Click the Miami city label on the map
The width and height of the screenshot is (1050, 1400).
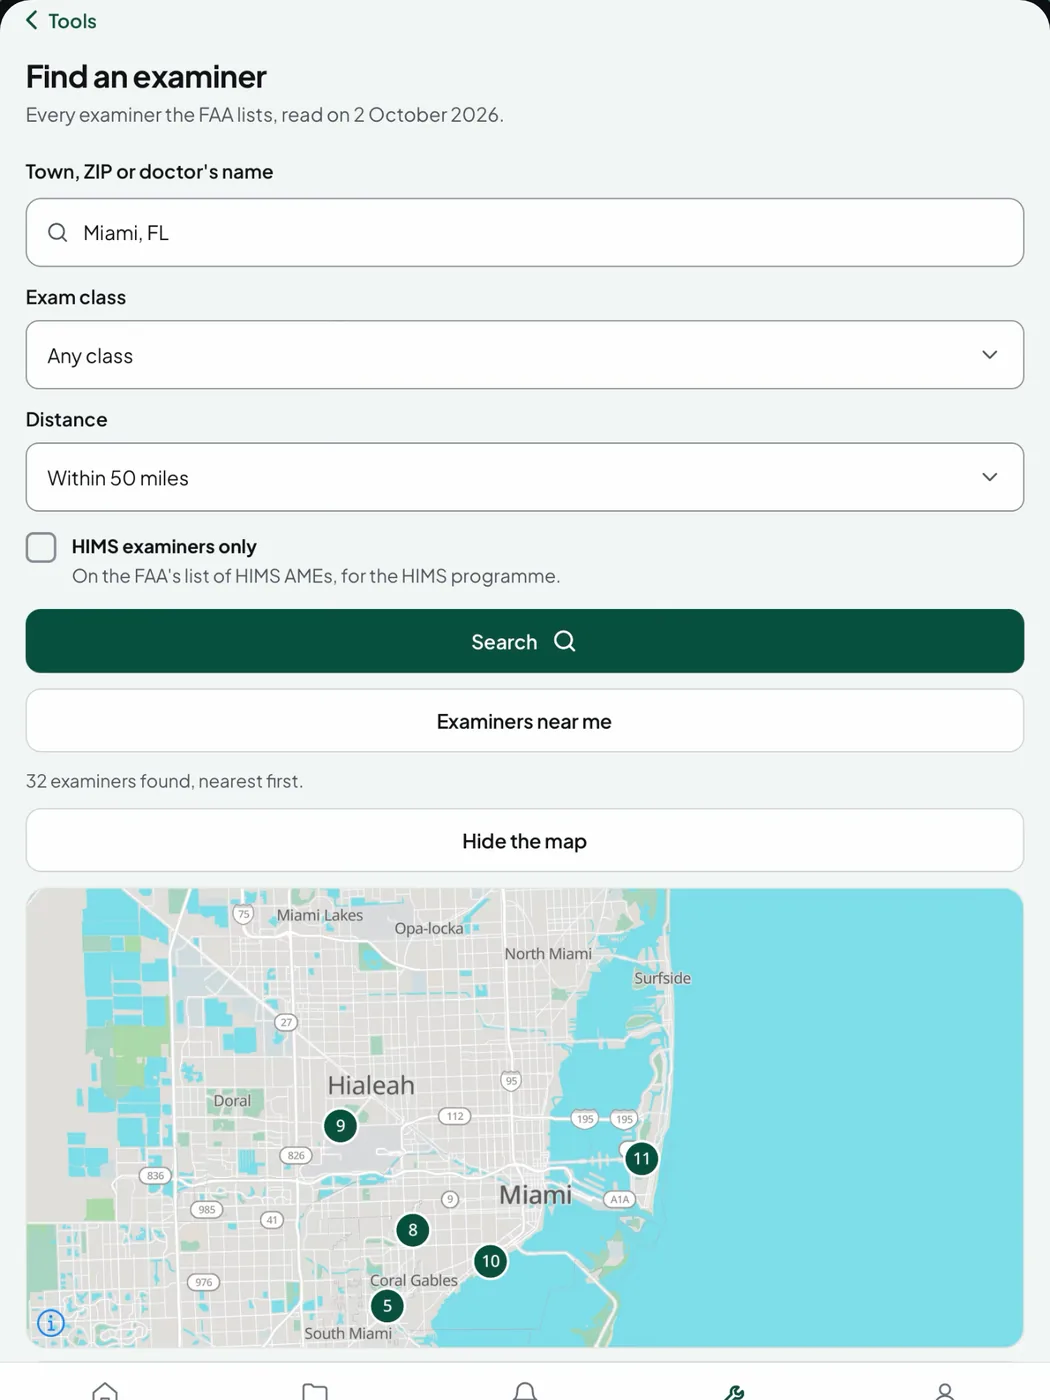pyautogui.click(x=536, y=1195)
